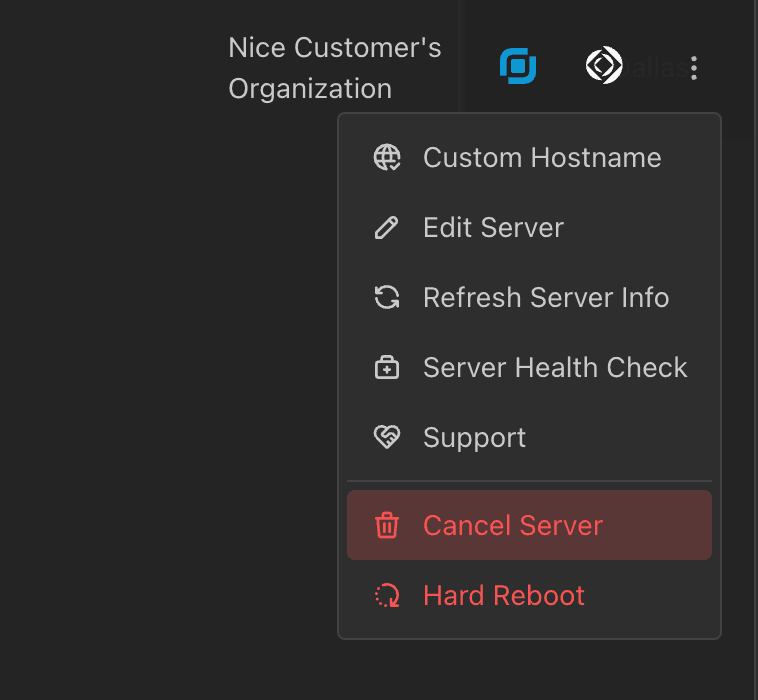758x700 pixels.
Task: Click the medical kit Health Check icon
Action: [387, 368]
